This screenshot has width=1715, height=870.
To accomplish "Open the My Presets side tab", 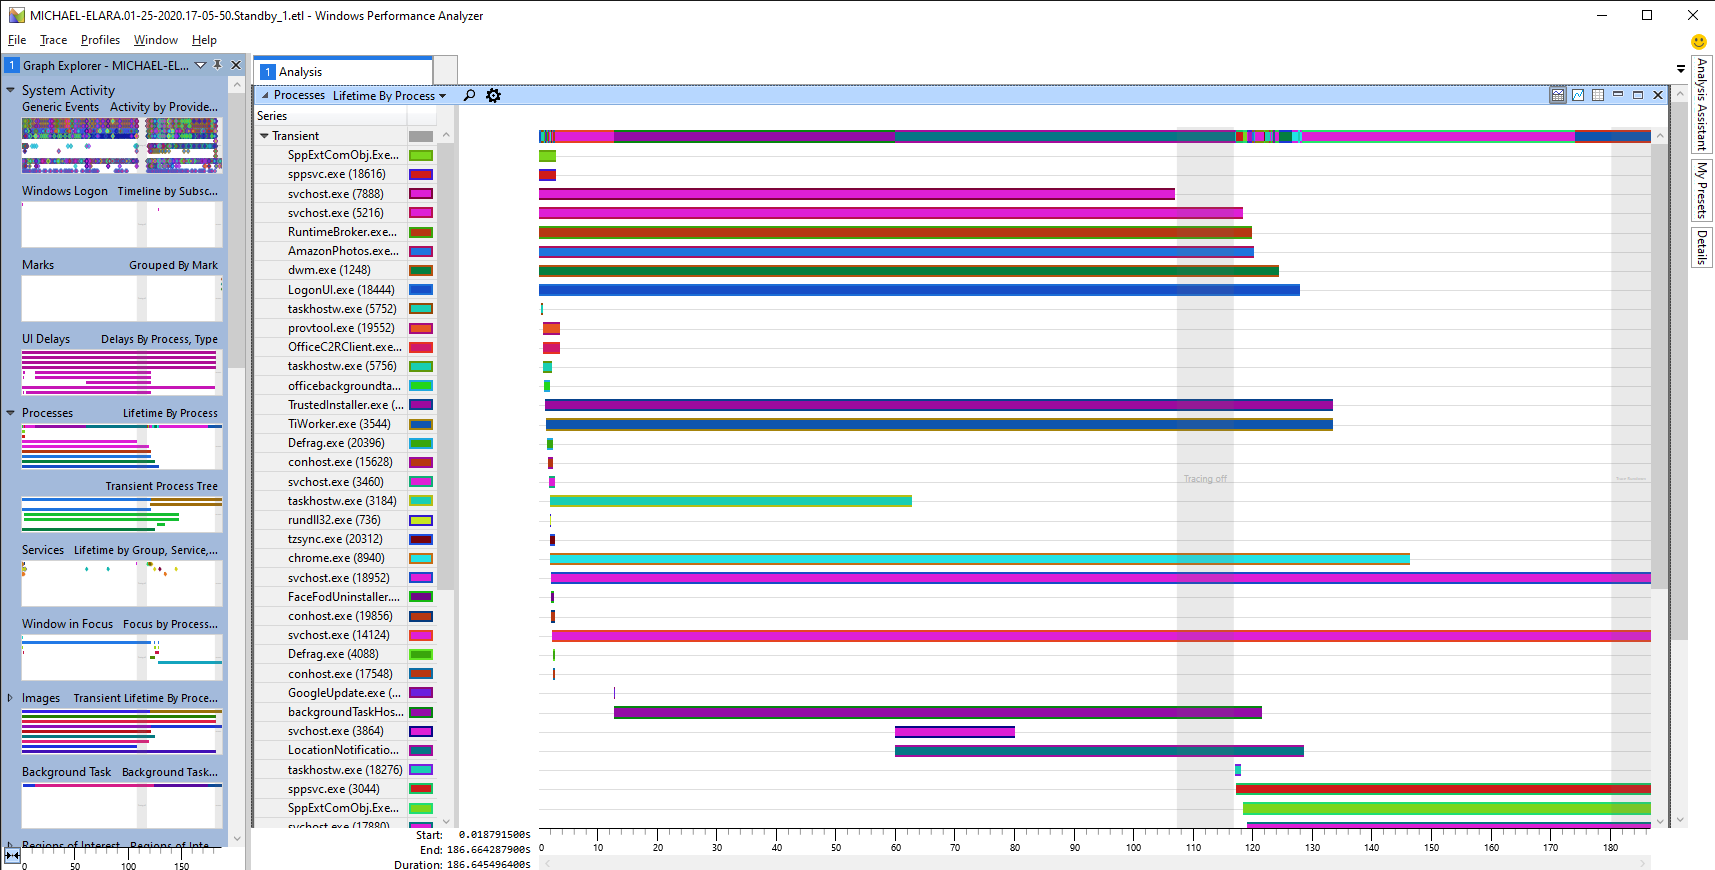I will 1701,190.
